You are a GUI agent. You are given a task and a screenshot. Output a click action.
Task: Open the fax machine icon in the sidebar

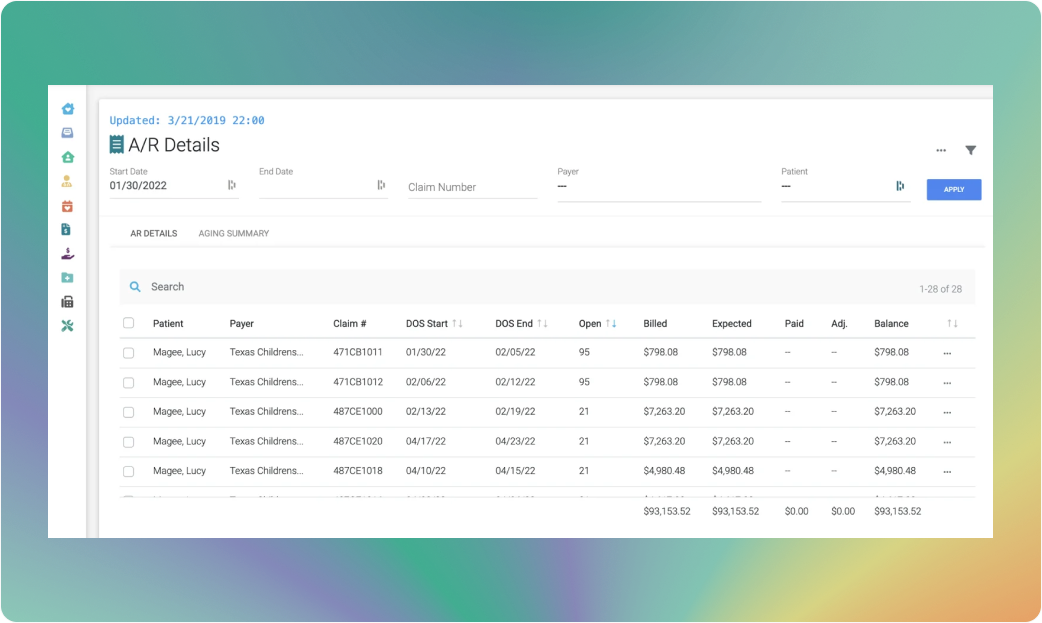coord(67,301)
